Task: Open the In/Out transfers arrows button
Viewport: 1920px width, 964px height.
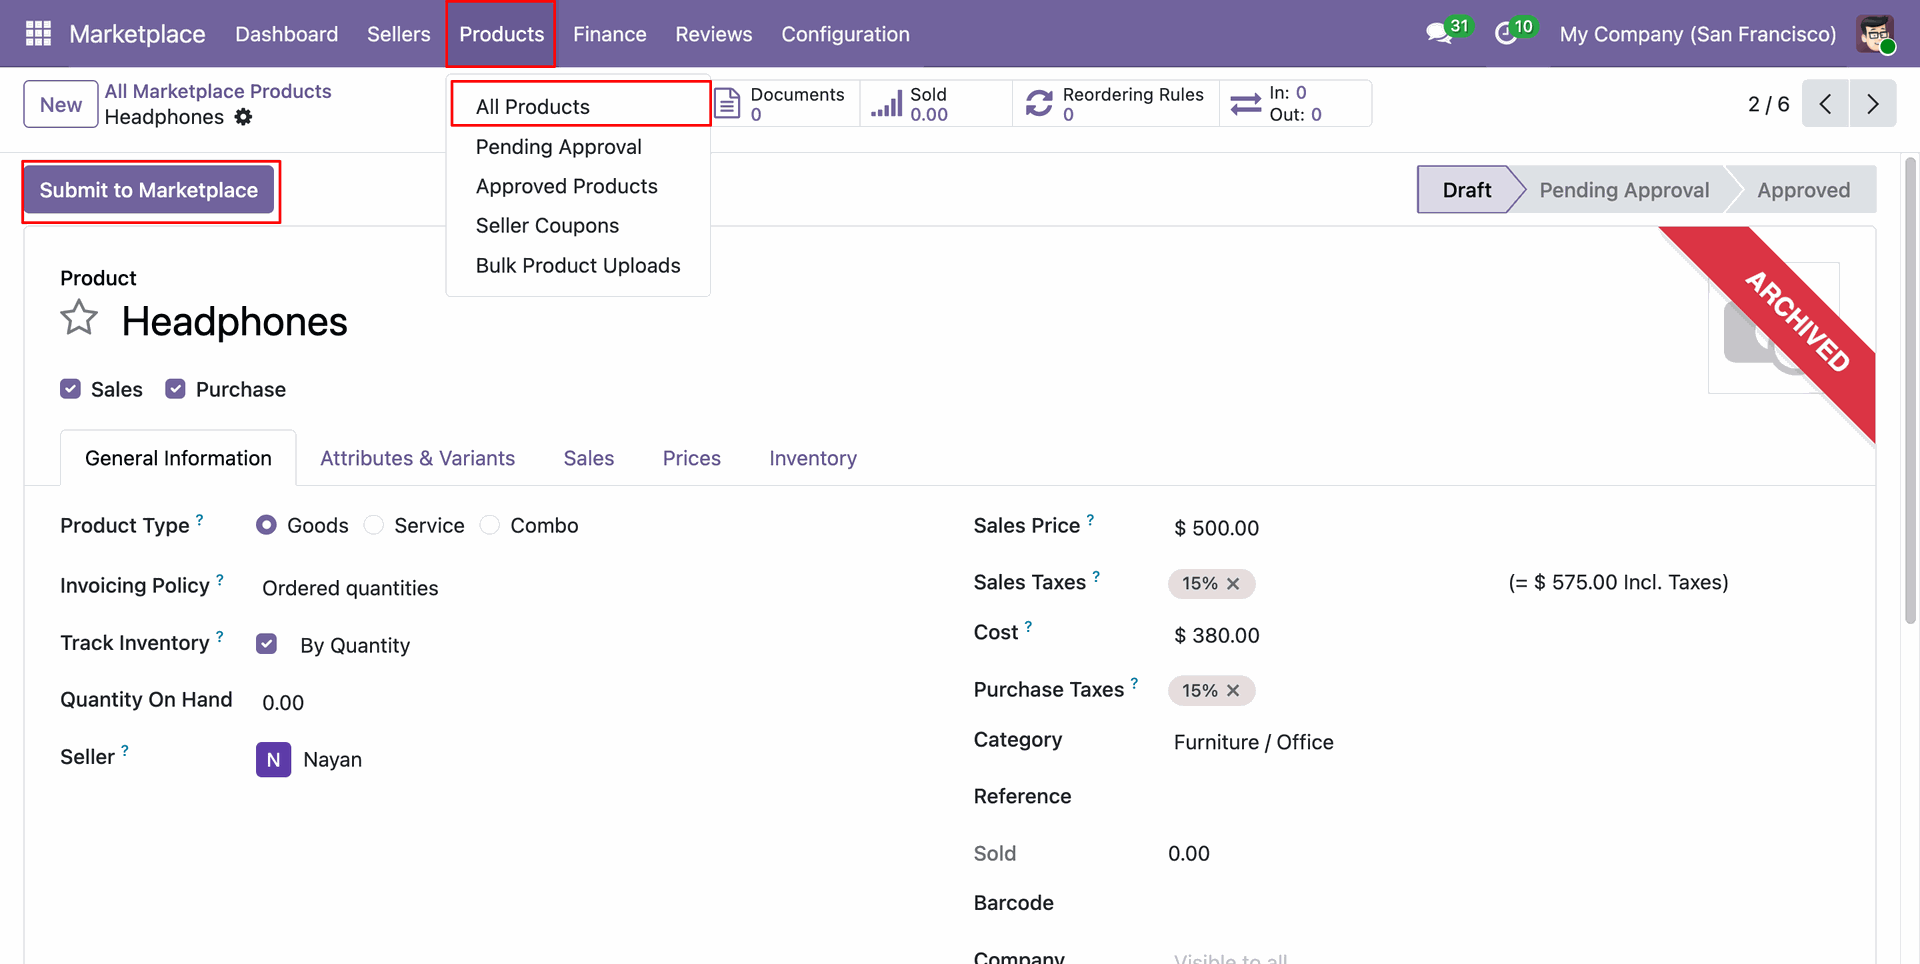Action: (1296, 103)
